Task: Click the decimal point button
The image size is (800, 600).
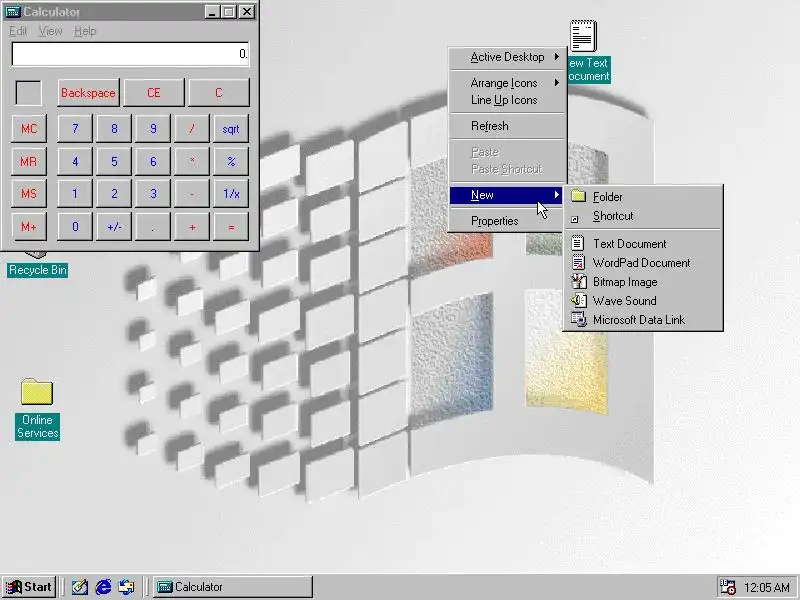Action: pos(153,227)
